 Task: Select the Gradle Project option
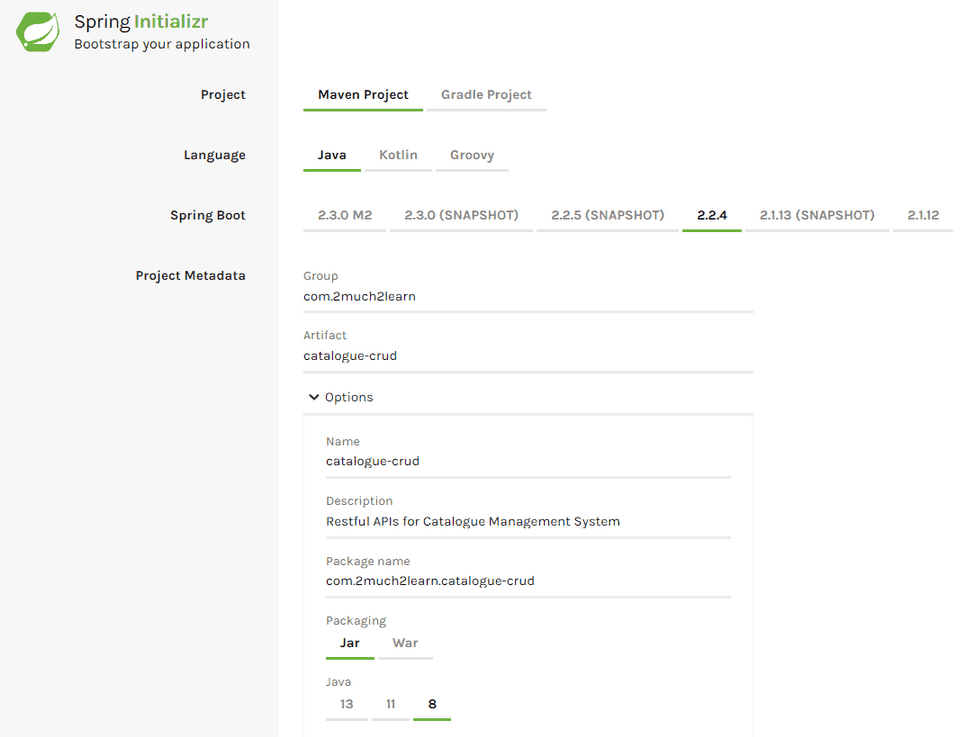(x=486, y=94)
